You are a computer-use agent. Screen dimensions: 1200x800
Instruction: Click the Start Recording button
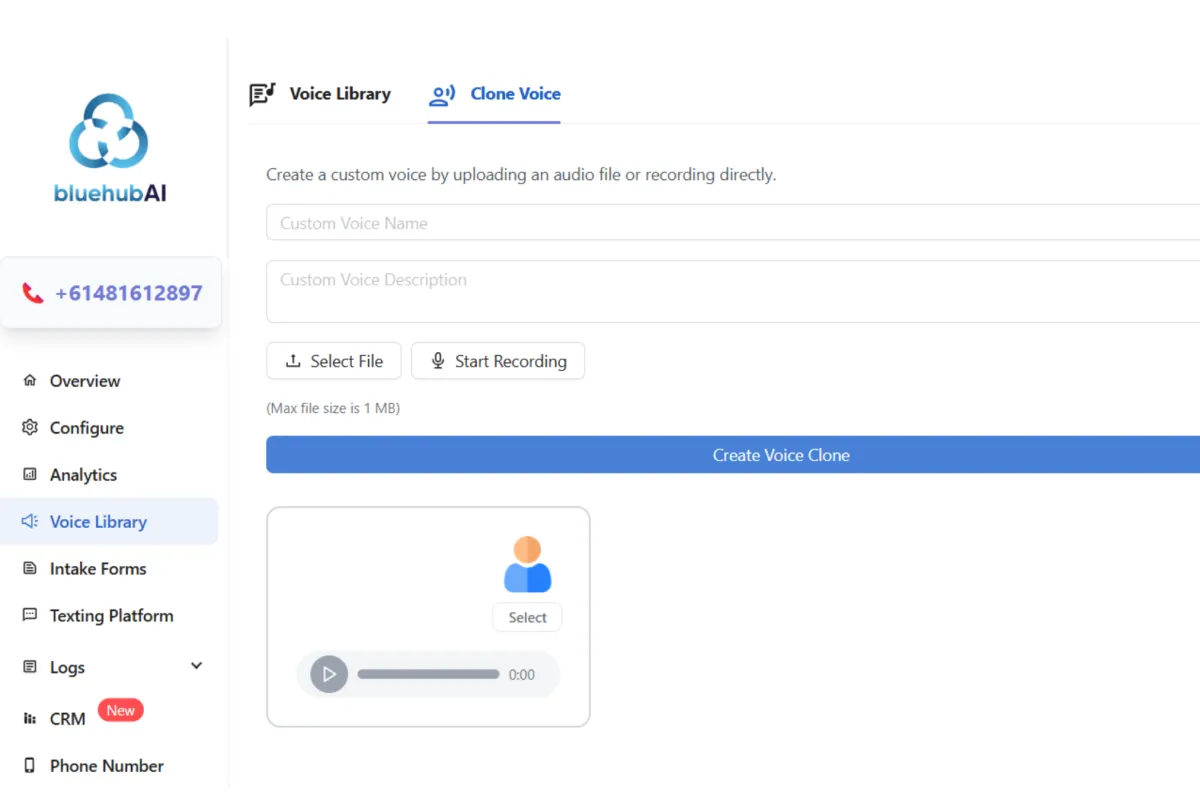coord(498,361)
